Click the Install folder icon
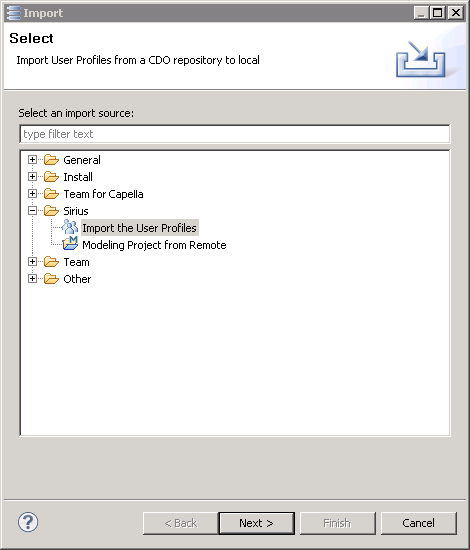The width and height of the screenshot is (470, 550). (x=51, y=177)
